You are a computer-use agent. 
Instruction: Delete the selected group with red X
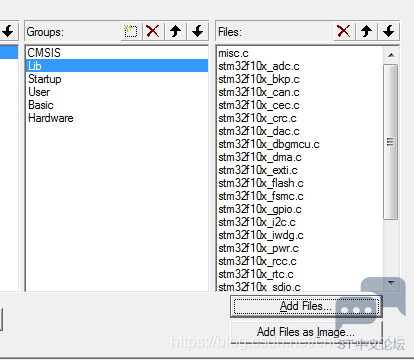153,32
